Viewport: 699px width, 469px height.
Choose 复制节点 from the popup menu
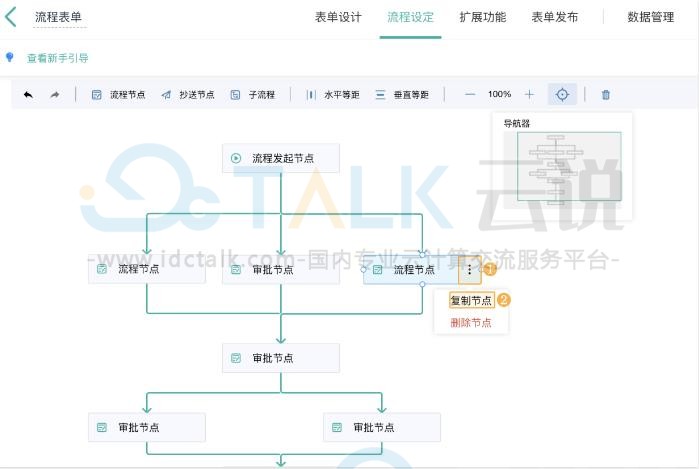(x=471, y=300)
